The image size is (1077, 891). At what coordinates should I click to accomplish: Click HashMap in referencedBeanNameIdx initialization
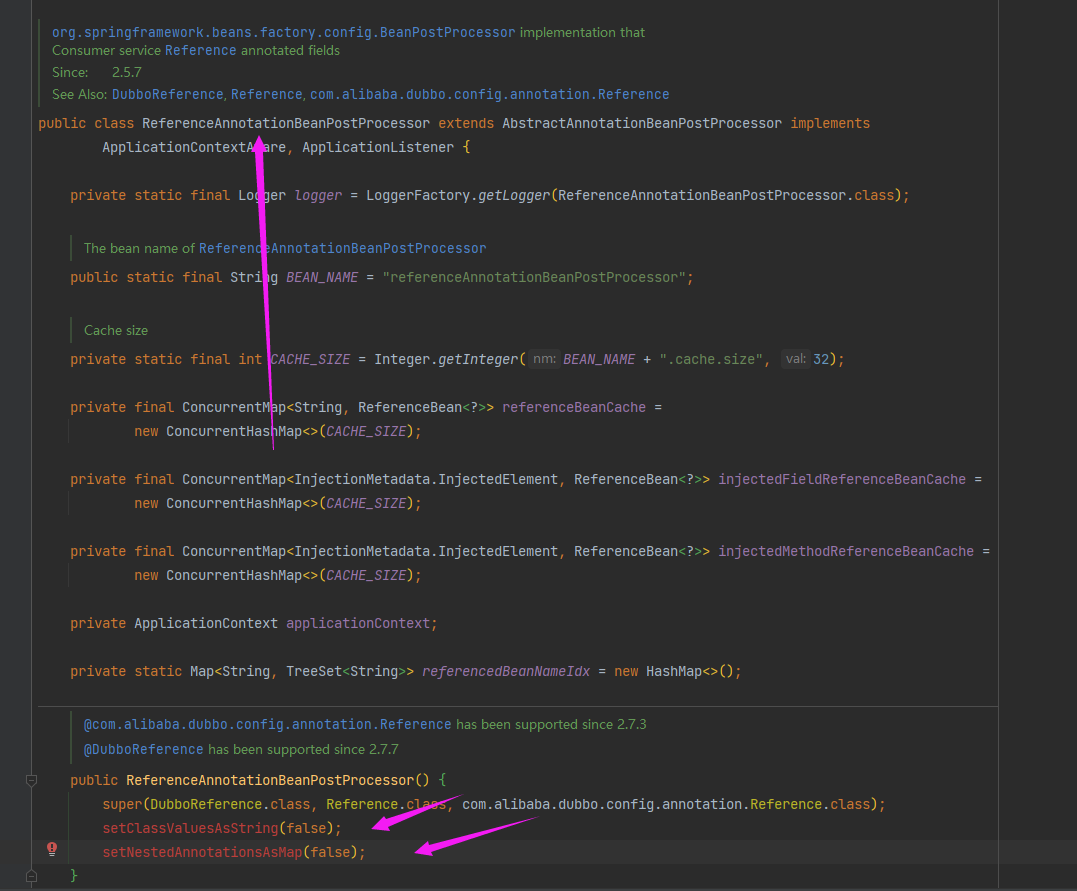674,671
